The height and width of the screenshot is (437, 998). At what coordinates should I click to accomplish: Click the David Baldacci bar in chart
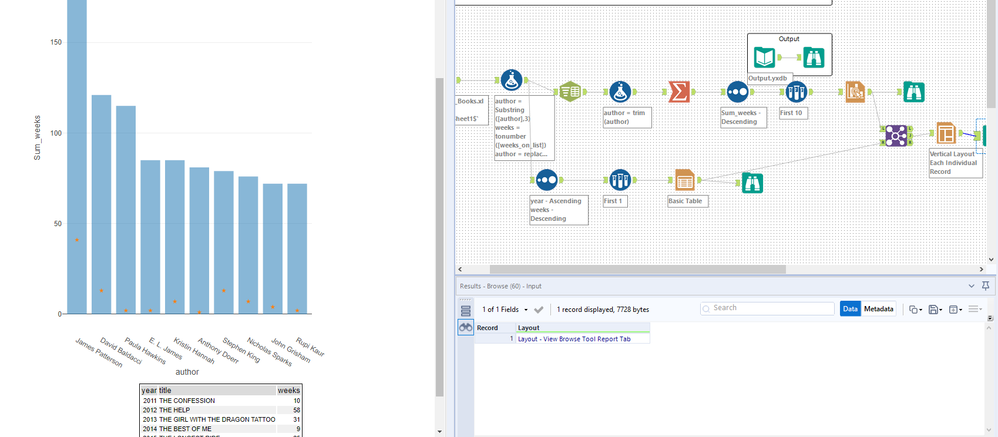click(101, 204)
